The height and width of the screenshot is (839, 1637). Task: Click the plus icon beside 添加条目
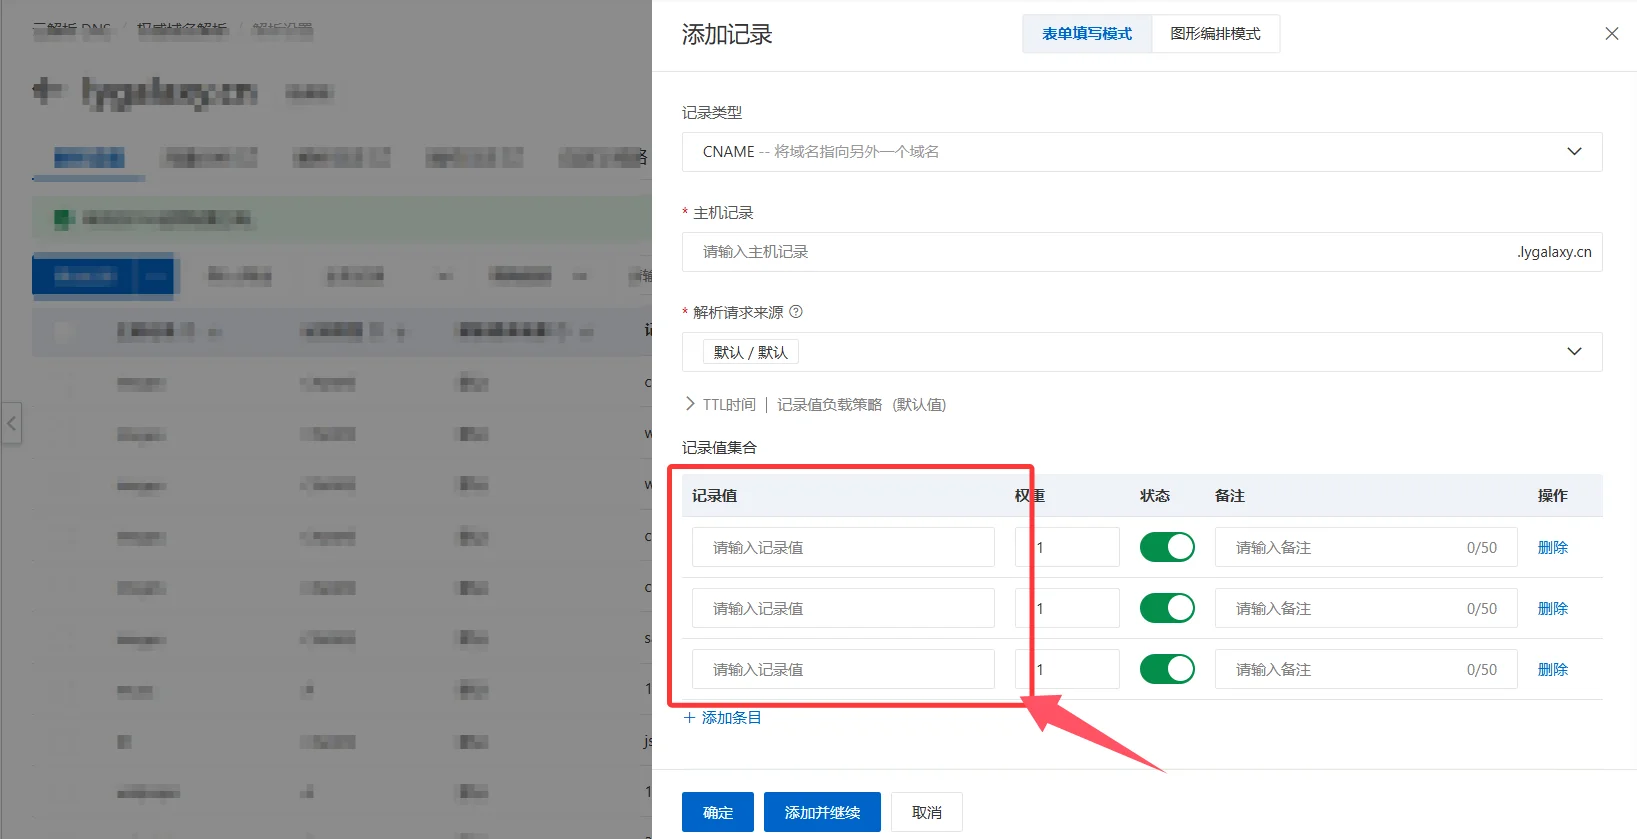point(689,717)
